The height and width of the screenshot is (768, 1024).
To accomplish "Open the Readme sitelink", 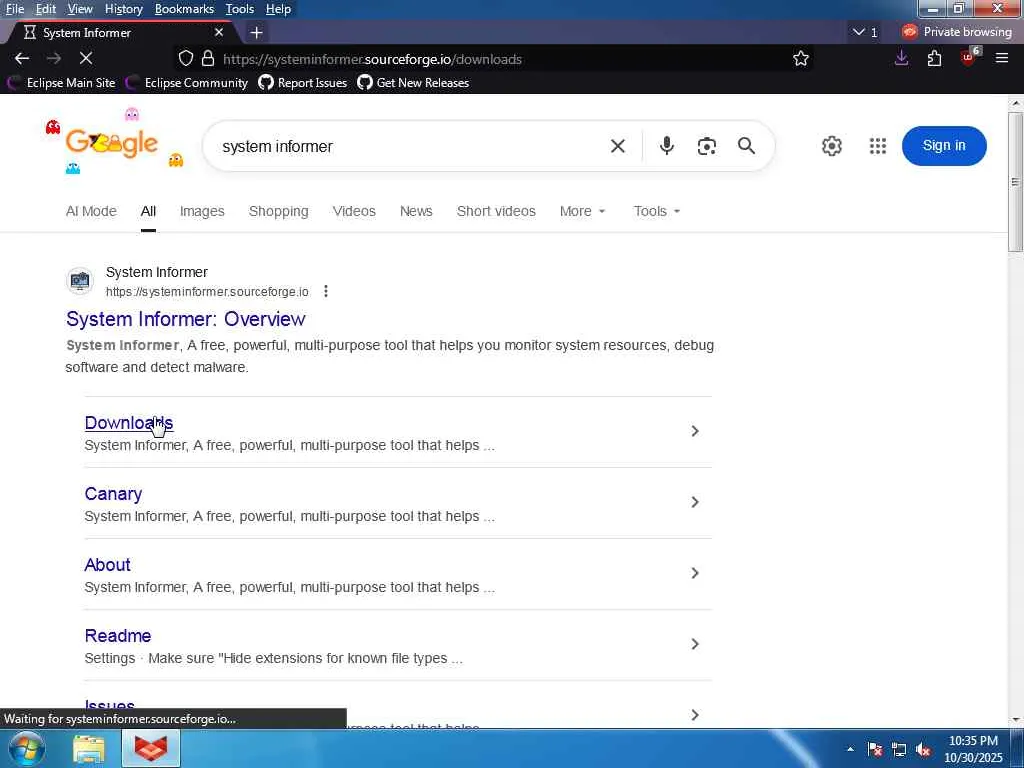I will click(x=118, y=635).
